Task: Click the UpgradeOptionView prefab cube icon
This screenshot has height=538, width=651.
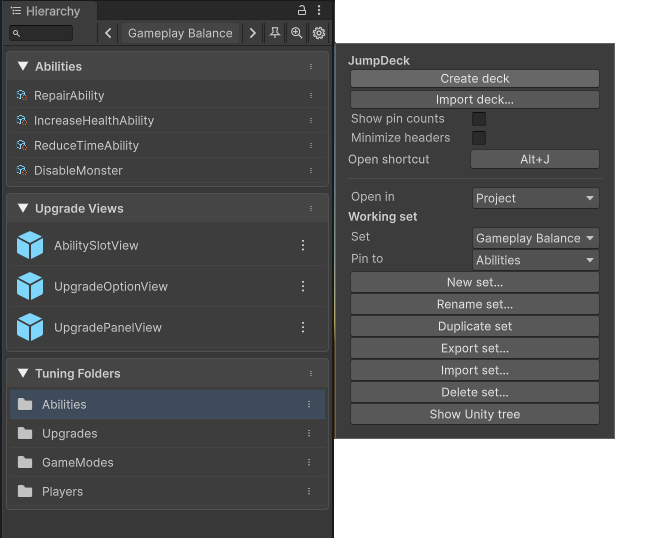Action: (x=30, y=286)
